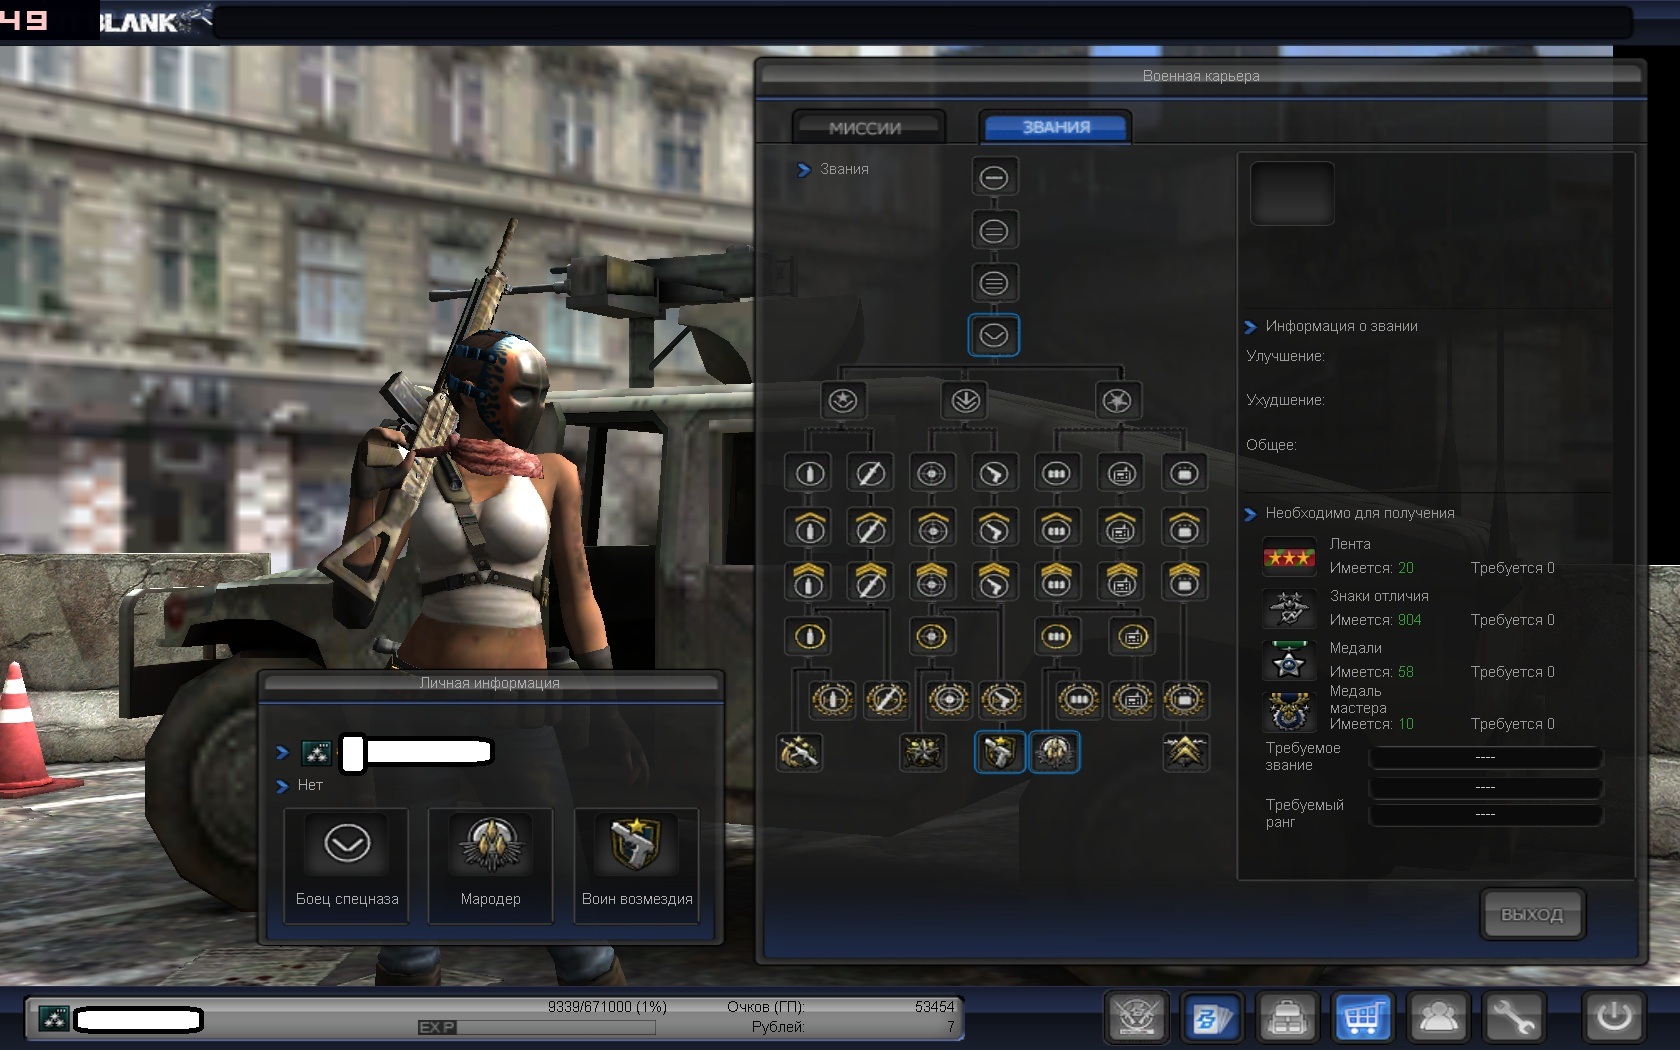The width and height of the screenshot is (1680, 1050).
Task: Expand Необходимо для получения arrow
Action: point(1250,514)
